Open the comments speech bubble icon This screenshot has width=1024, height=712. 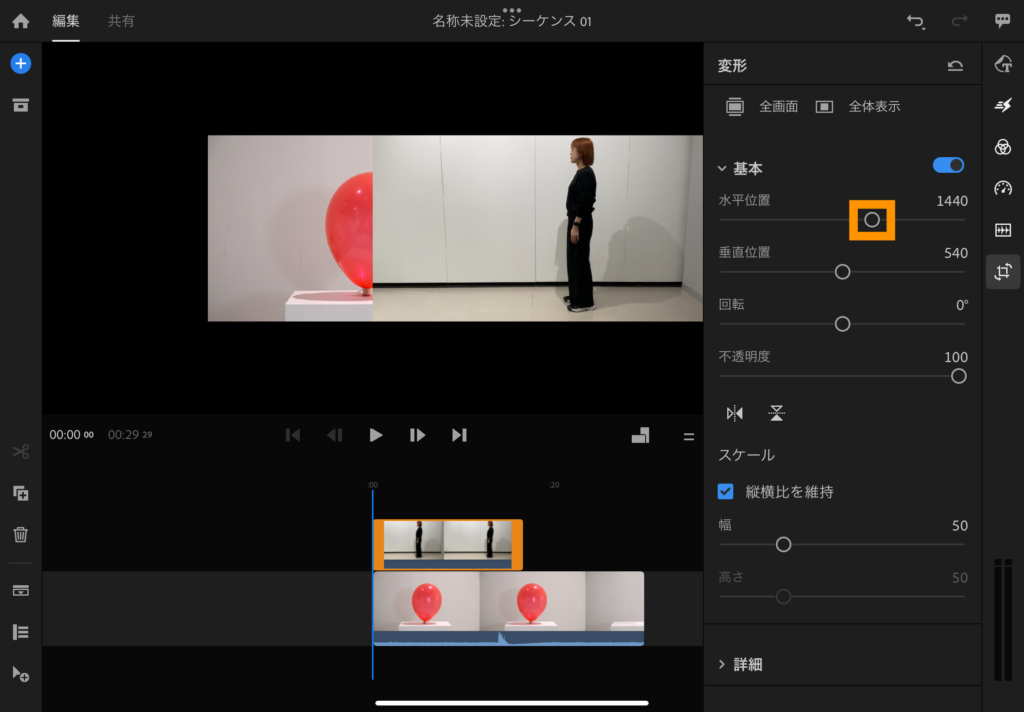(x=1002, y=21)
